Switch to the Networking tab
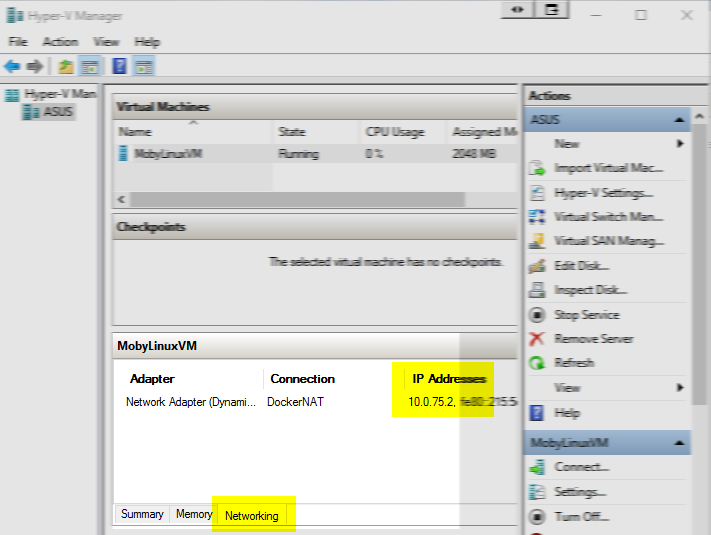The image size is (711, 535). [x=251, y=515]
